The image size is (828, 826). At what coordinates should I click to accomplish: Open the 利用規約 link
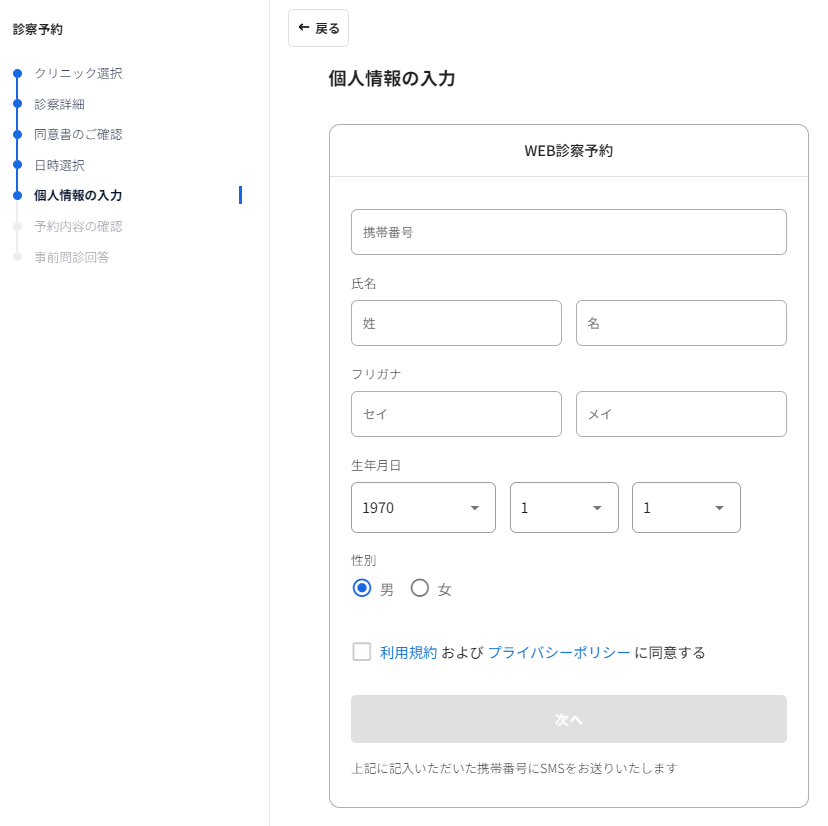(x=408, y=653)
